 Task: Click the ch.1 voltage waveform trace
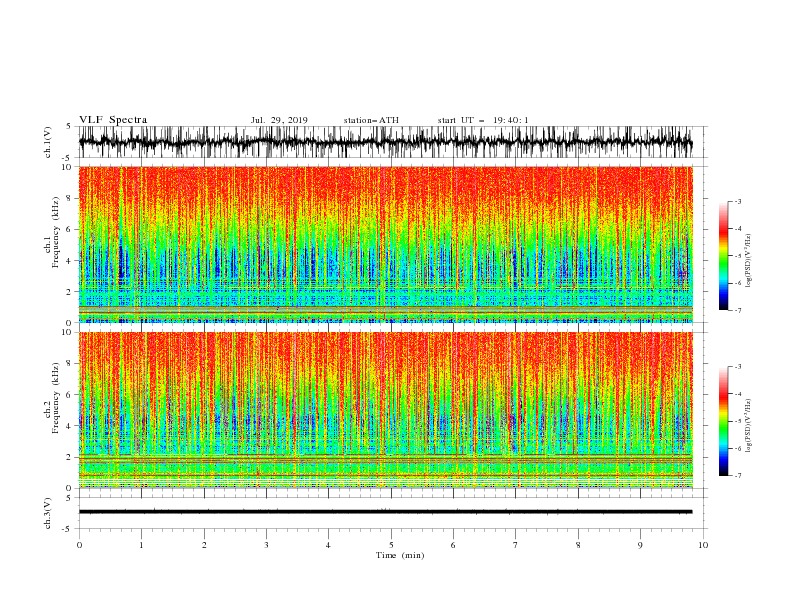385,142
